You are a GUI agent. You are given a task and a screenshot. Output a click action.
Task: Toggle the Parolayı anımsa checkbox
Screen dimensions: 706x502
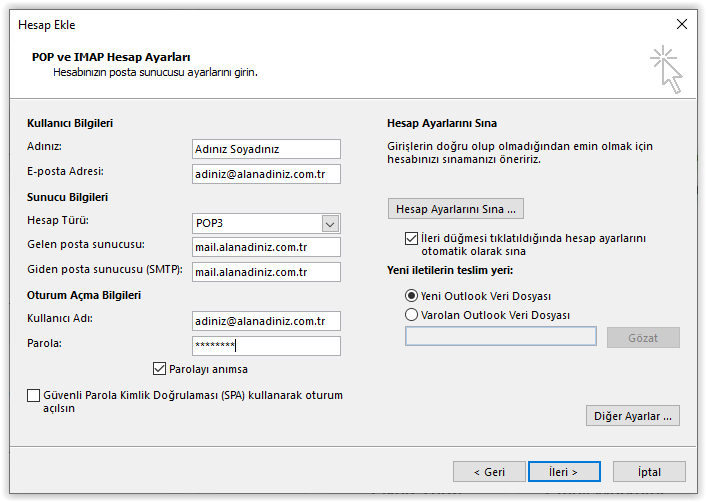click(x=159, y=369)
